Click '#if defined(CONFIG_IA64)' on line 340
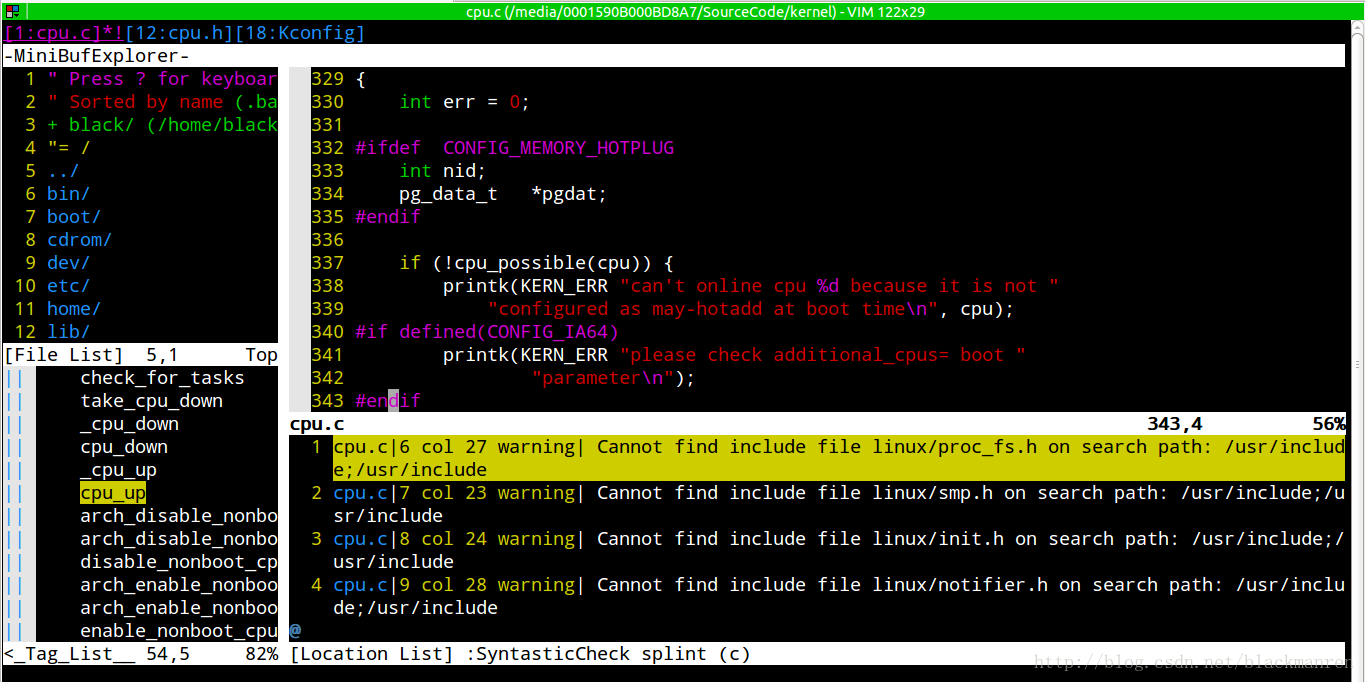 point(487,332)
